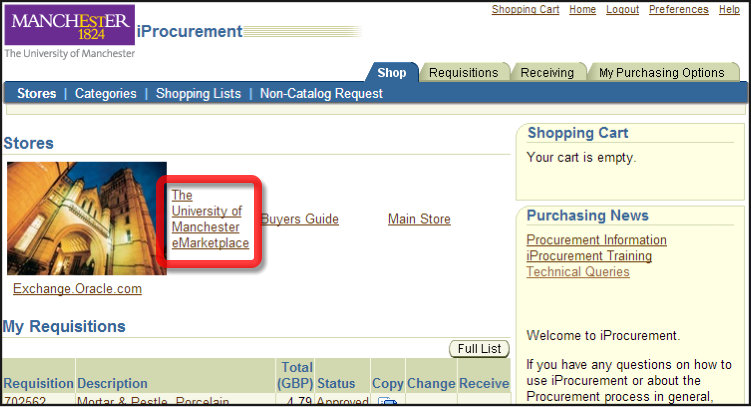This screenshot has width=751, height=407.
Task: Click the Copy column header
Action: [x=387, y=384]
